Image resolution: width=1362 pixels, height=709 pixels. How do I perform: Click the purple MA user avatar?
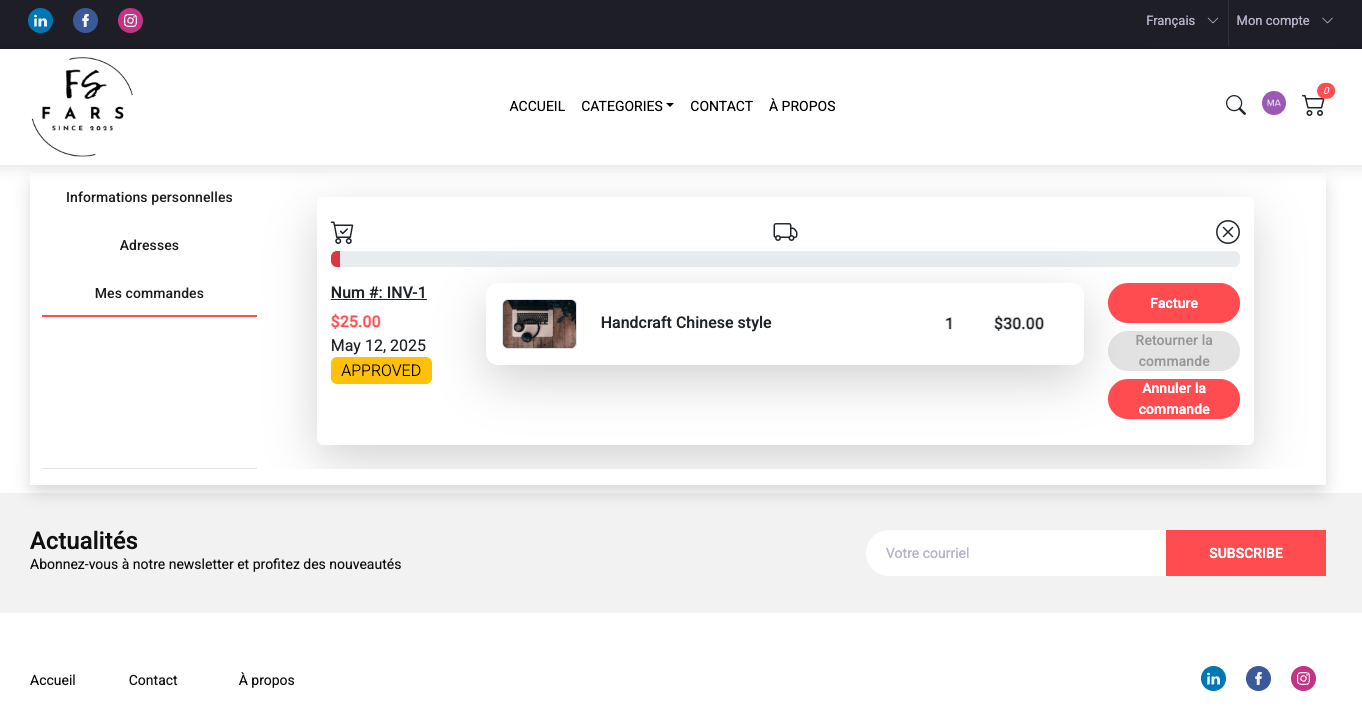[1273, 103]
